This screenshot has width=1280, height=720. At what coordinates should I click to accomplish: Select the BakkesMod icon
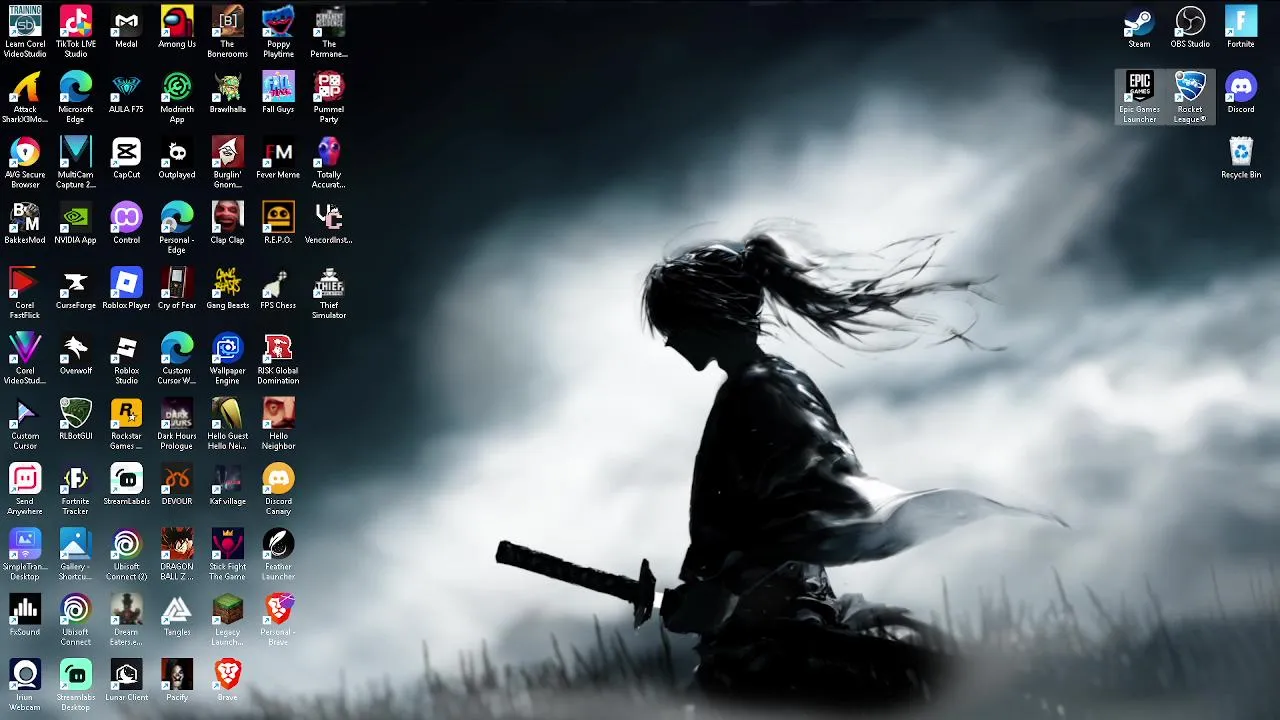pyautogui.click(x=25, y=217)
